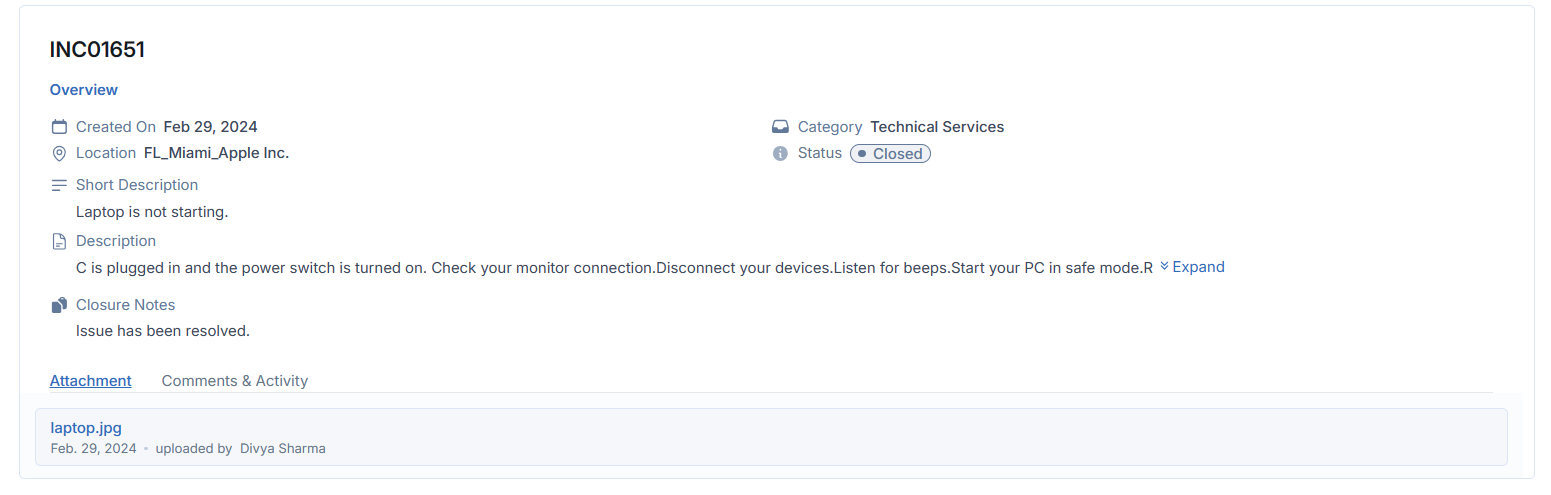This screenshot has height=495, width=1551.
Task: Click the FL_Miami_Apple Inc. location value
Action: (x=216, y=153)
